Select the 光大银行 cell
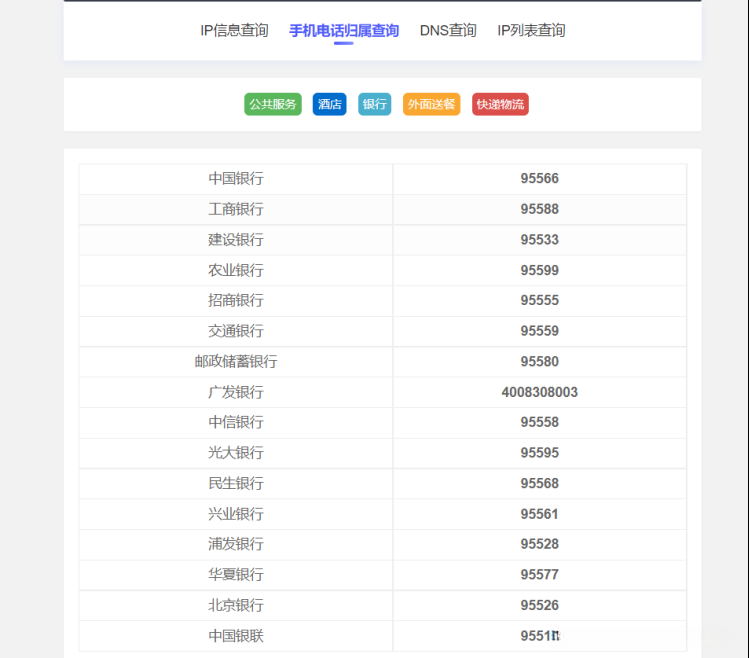Viewport: 749px width, 658px height. coord(236,453)
